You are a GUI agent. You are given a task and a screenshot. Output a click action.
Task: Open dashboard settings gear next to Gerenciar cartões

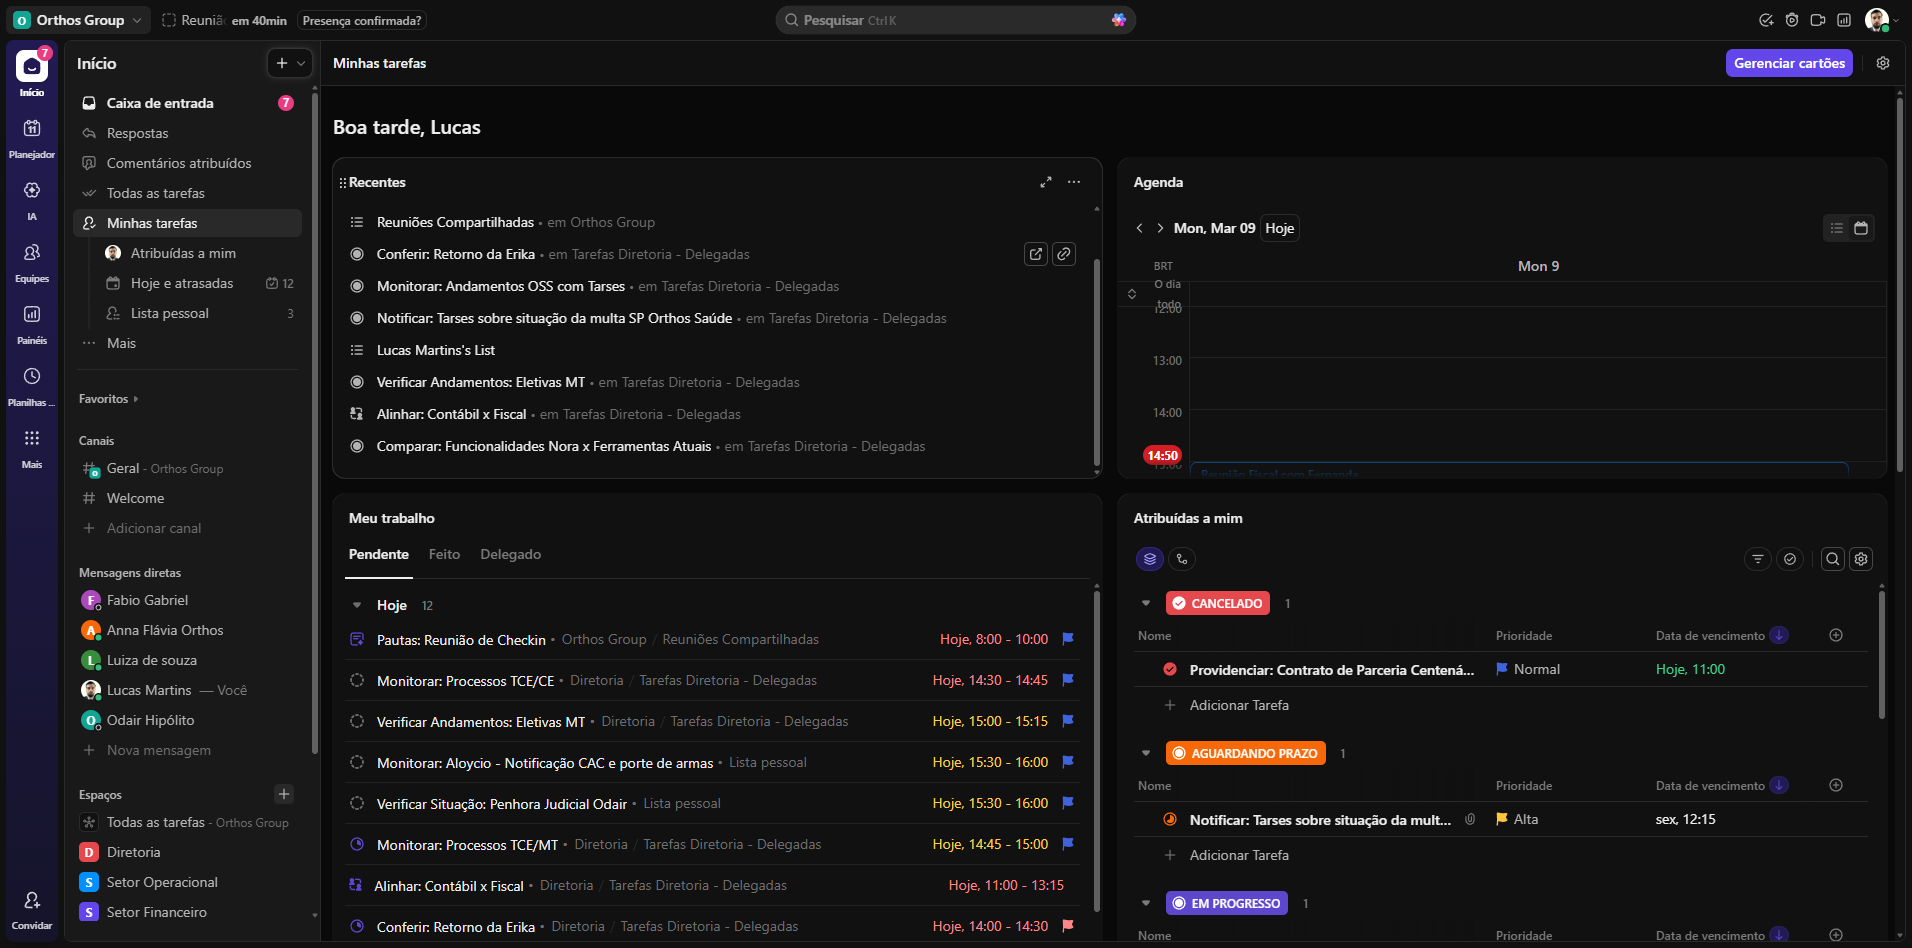pyautogui.click(x=1883, y=63)
